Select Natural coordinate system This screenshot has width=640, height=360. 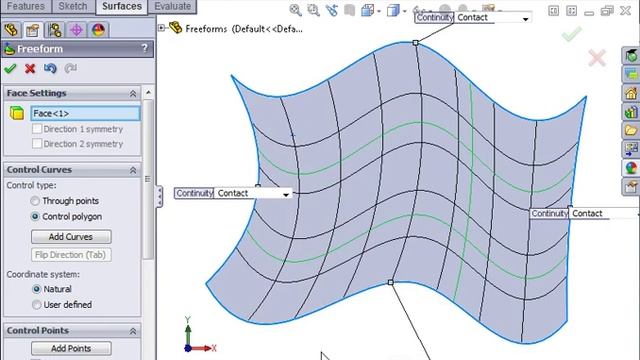click(36, 289)
